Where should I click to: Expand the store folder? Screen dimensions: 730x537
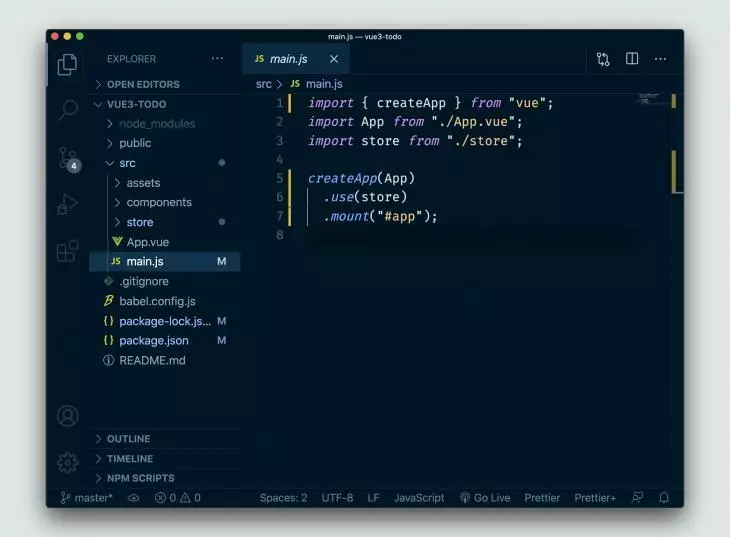pos(165,222)
